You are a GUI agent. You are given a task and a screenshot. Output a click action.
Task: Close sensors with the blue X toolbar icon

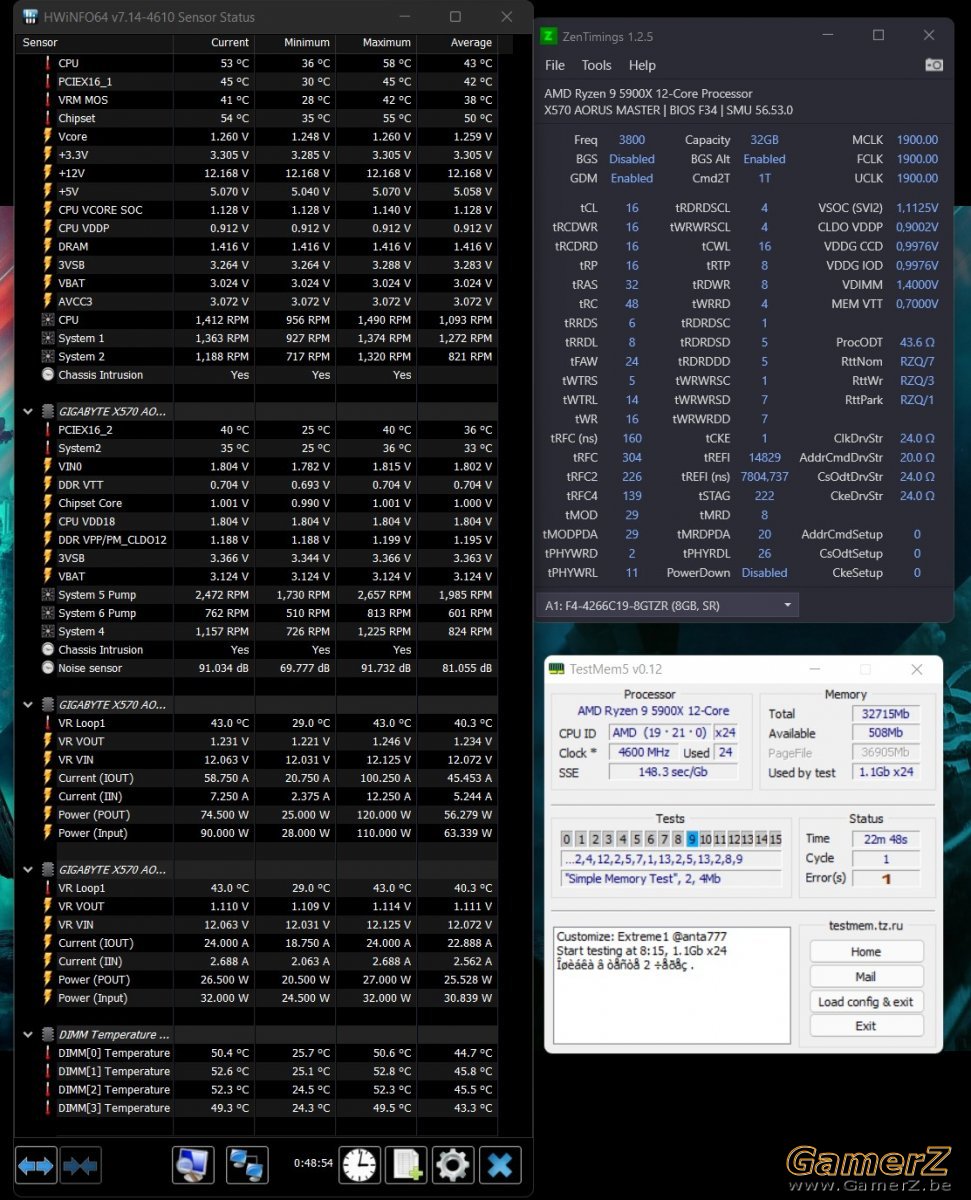pos(500,1165)
